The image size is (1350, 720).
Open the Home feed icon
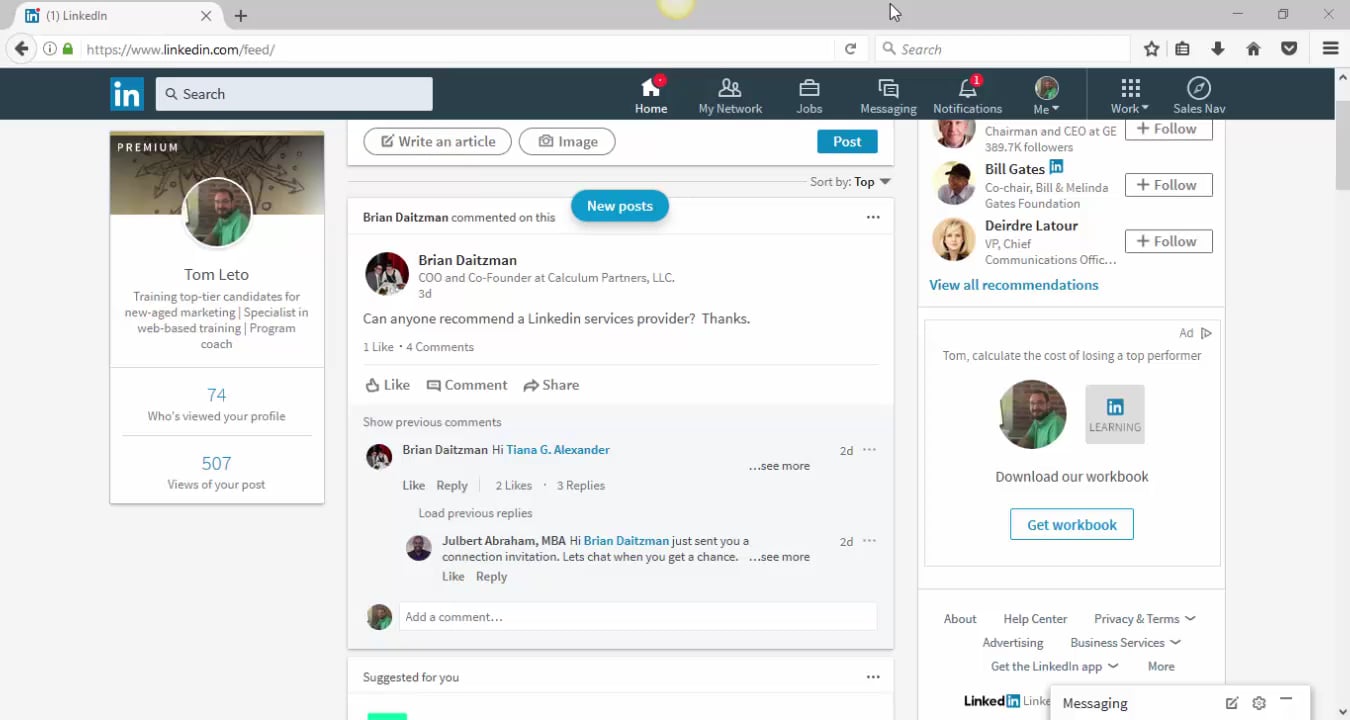click(x=651, y=94)
